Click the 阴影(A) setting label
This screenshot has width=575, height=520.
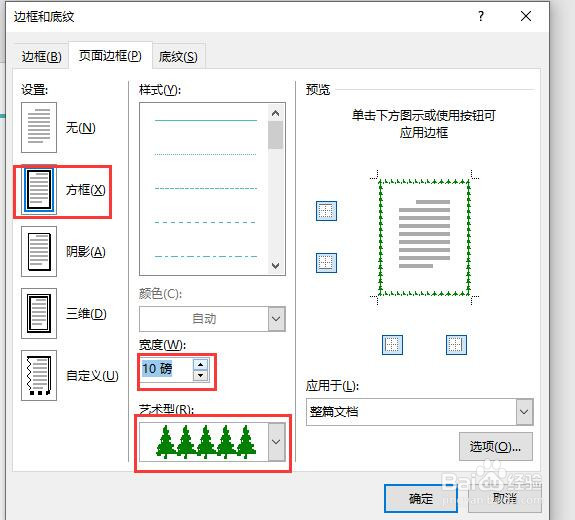86,252
